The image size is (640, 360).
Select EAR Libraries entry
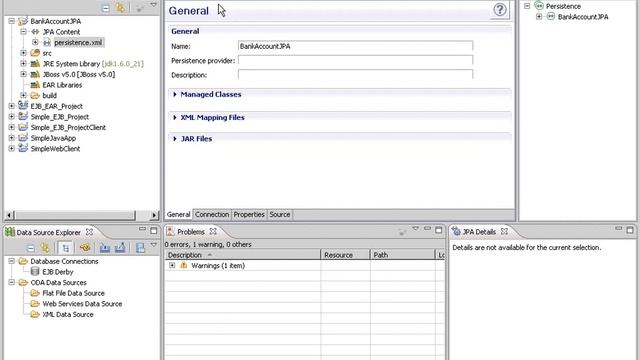62,85
